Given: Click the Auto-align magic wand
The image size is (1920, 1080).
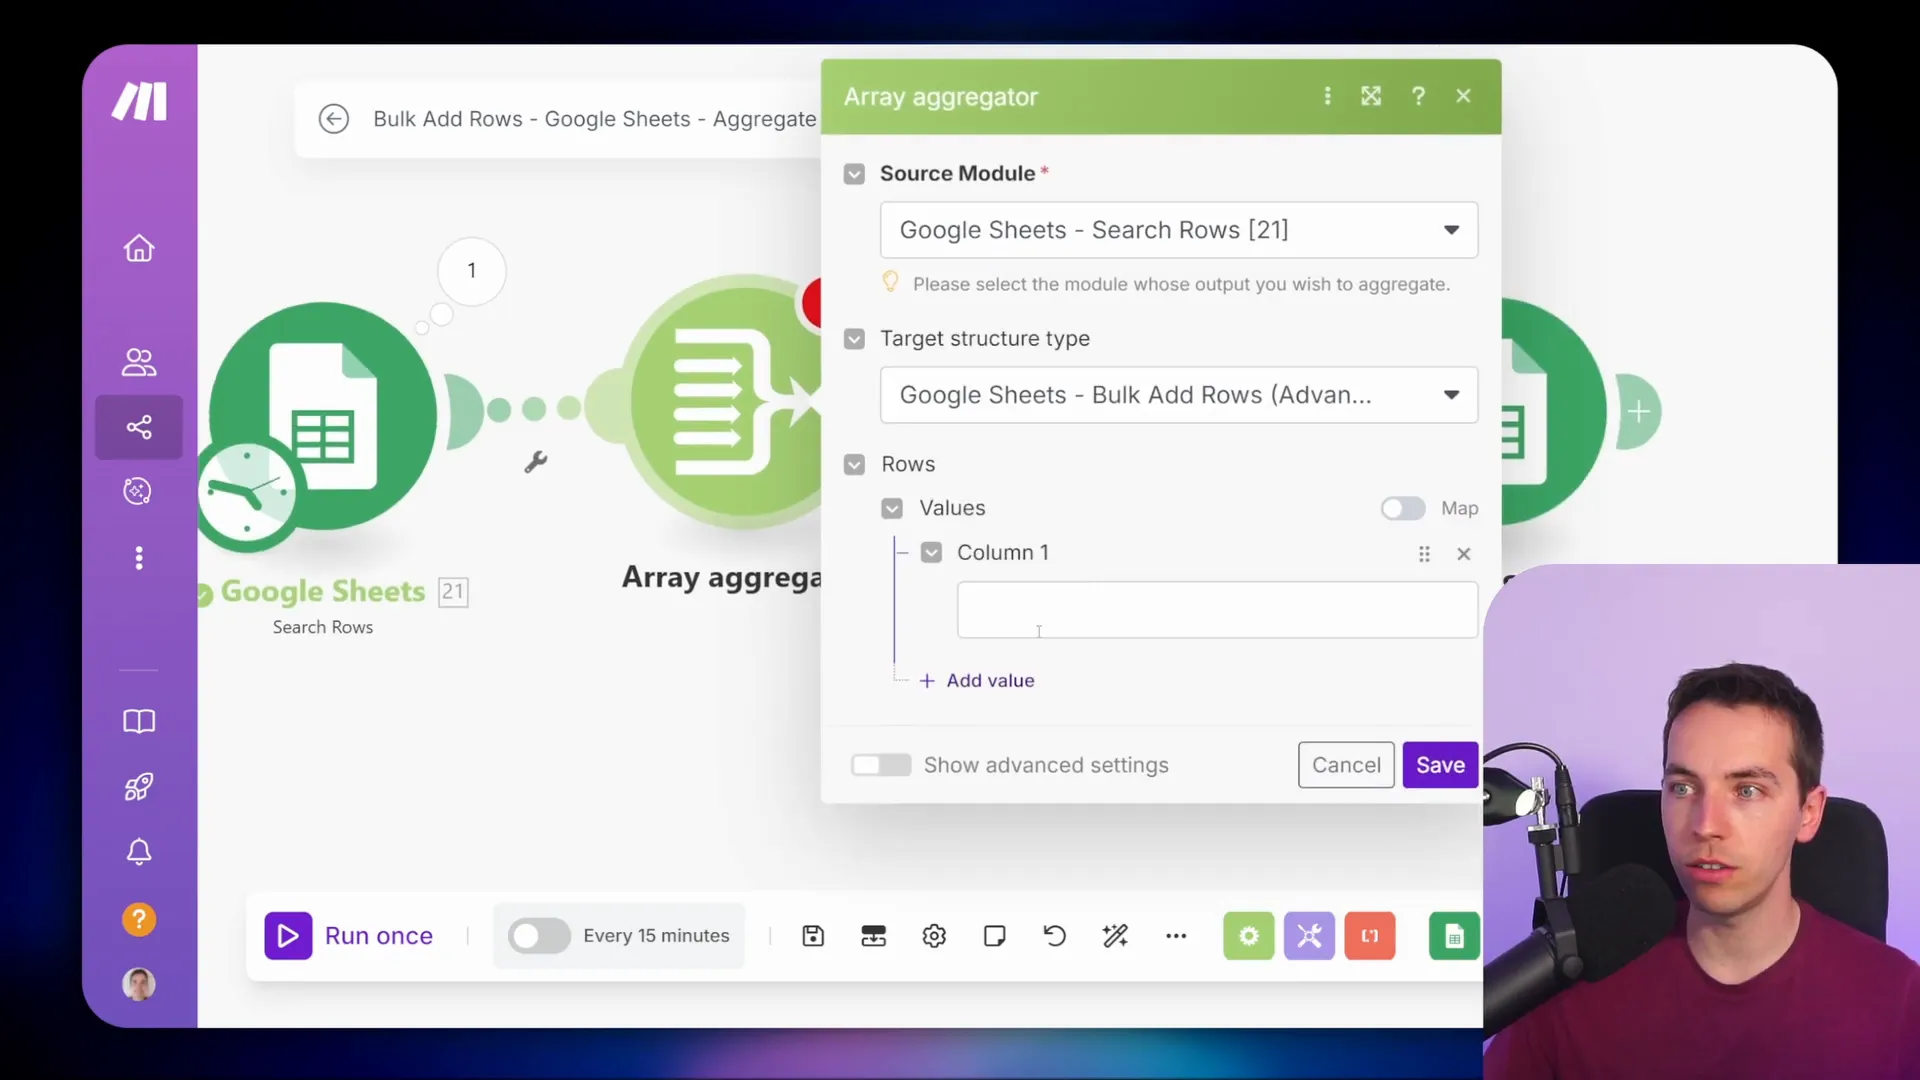Looking at the screenshot, I should click(x=1115, y=936).
